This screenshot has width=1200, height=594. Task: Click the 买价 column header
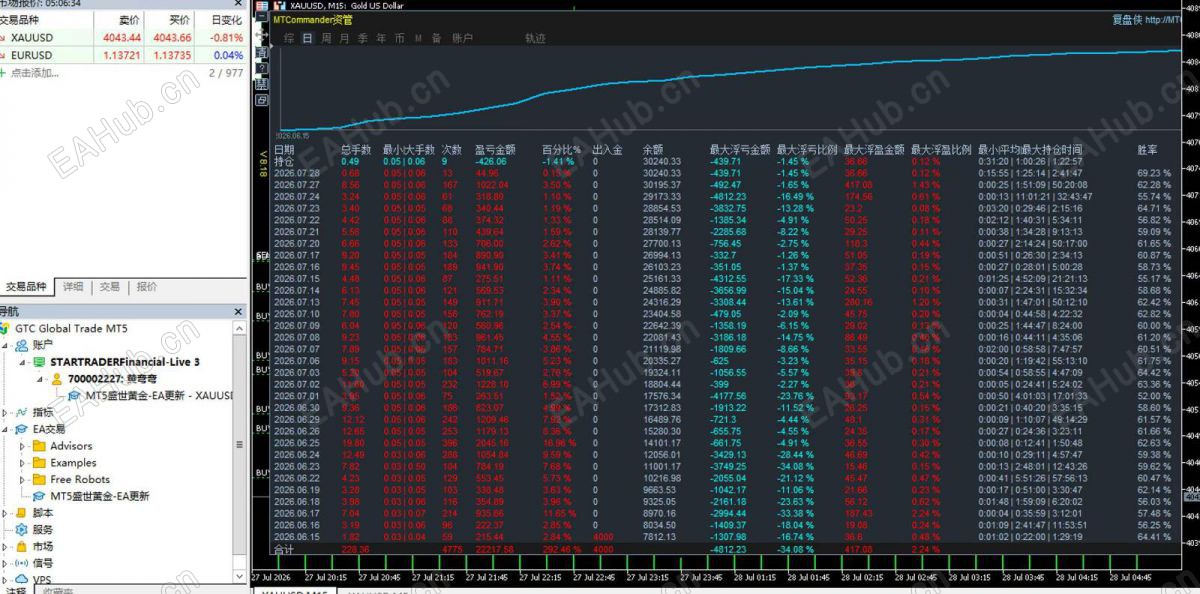180,20
